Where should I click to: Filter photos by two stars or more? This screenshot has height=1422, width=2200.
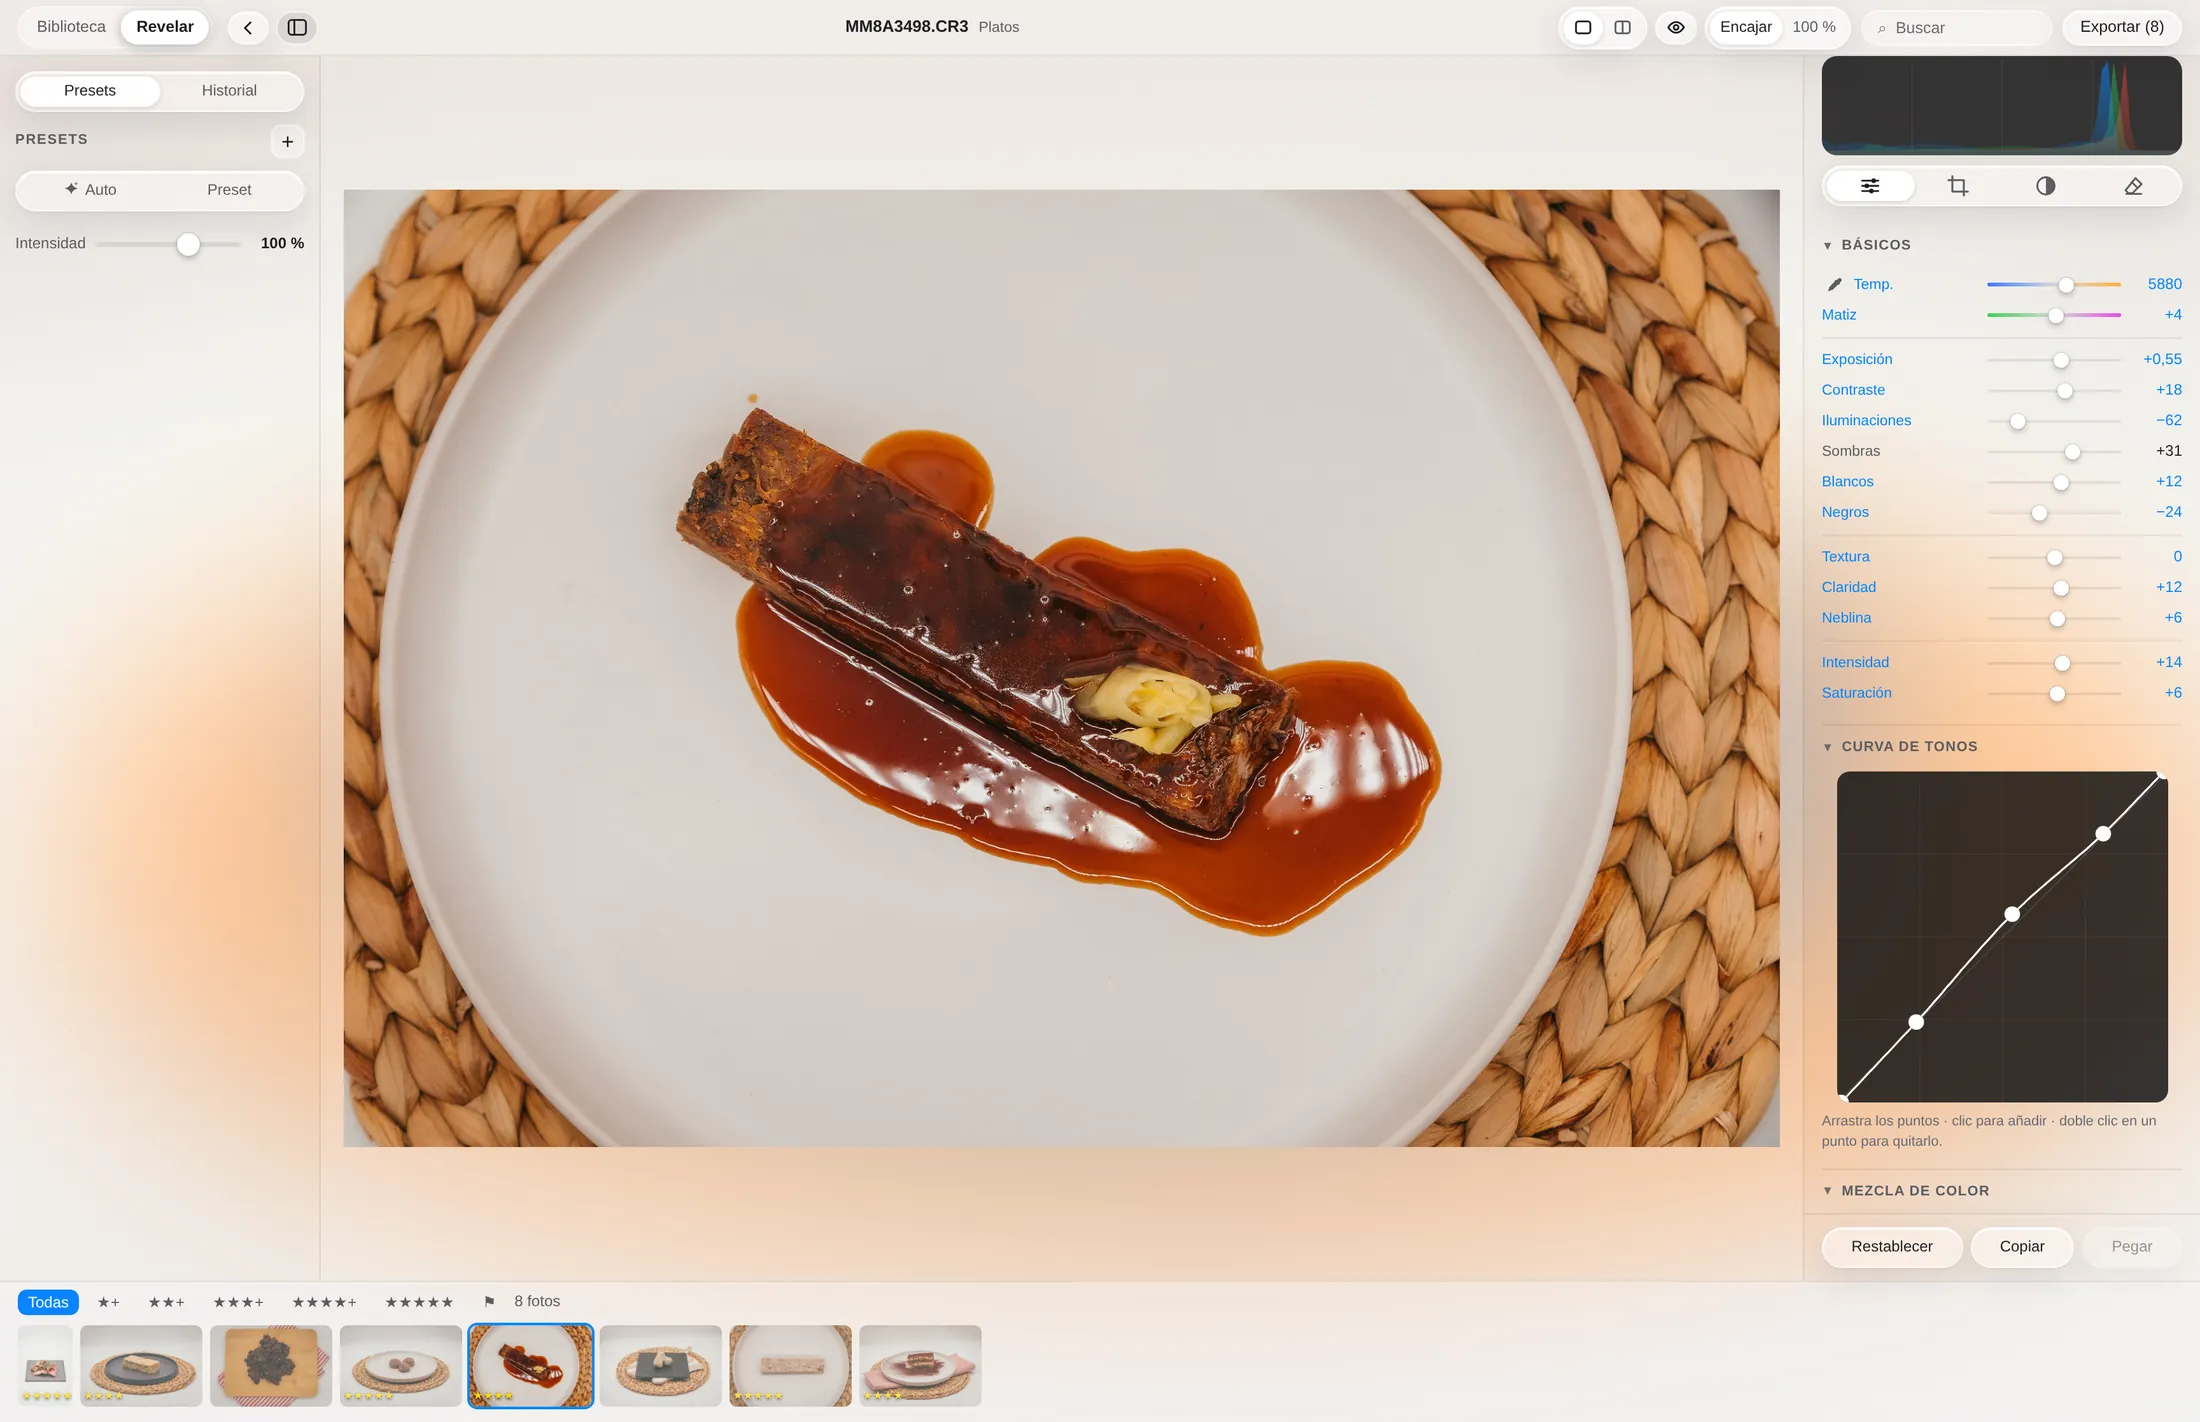tap(166, 1302)
